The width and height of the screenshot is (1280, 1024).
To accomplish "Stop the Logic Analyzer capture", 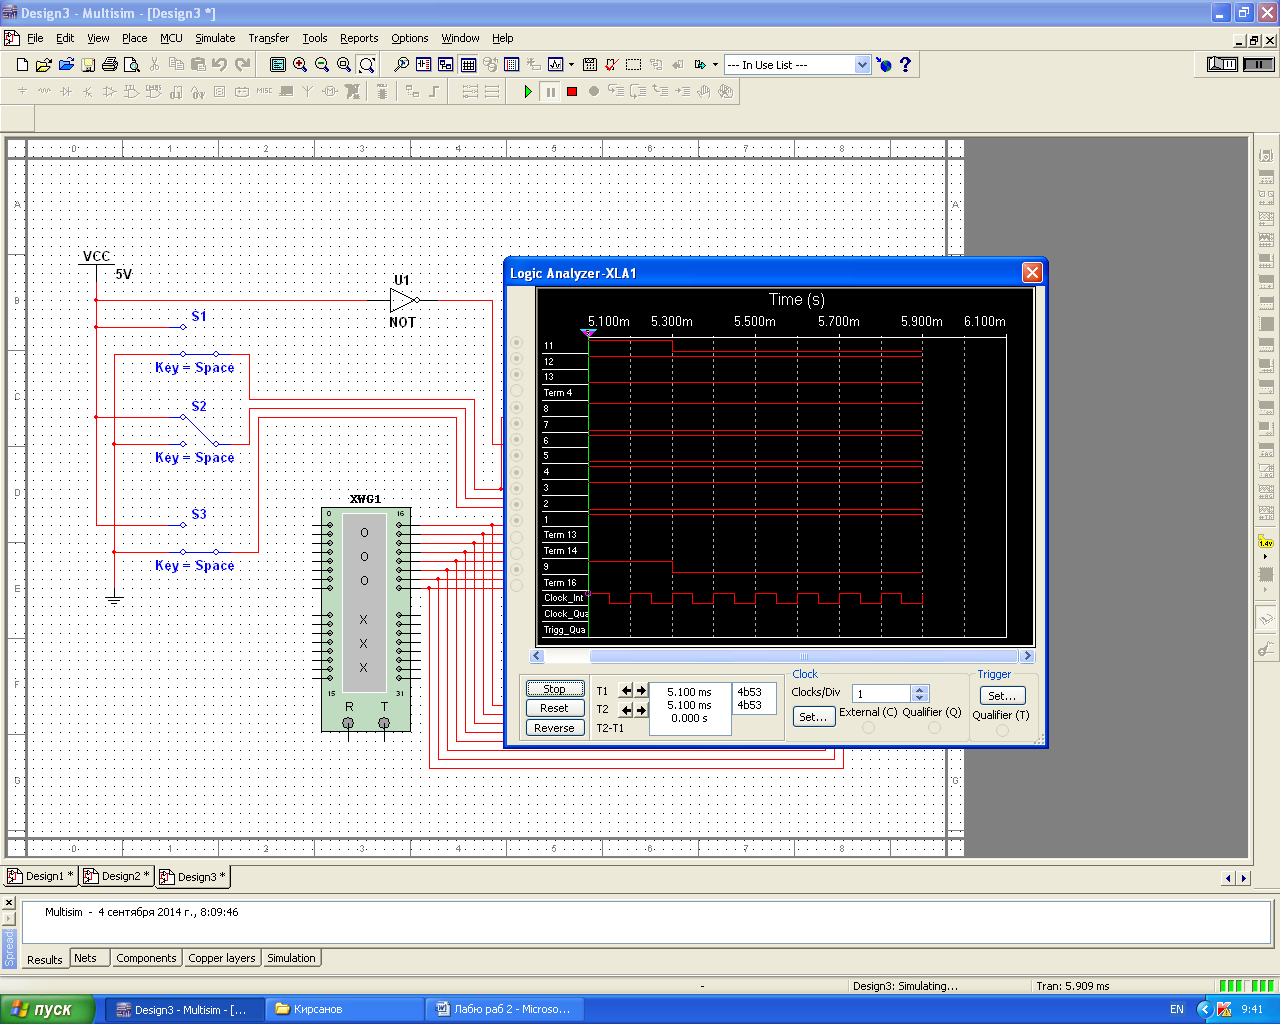I will pyautogui.click(x=555, y=689).
